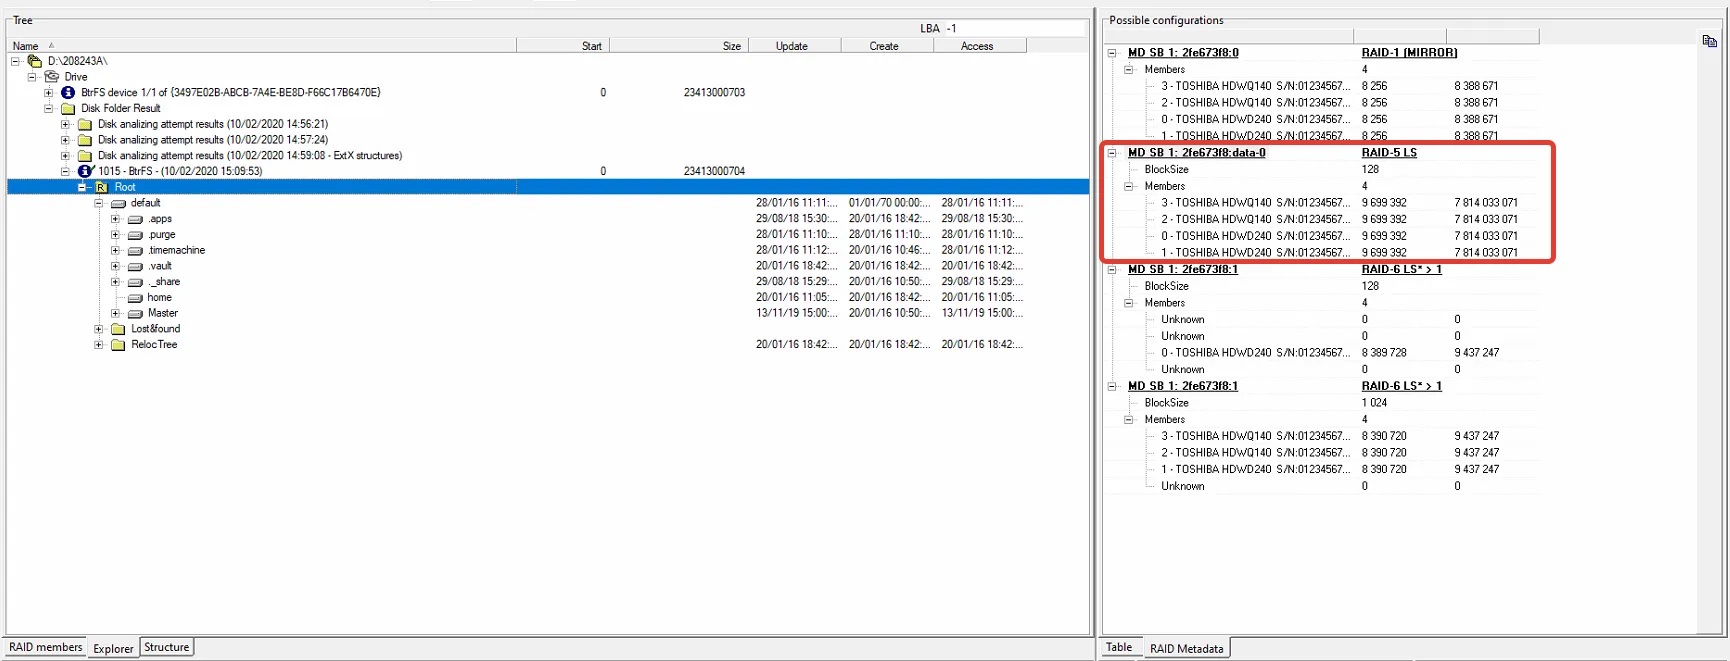Click the 1015 - BtrFS info icon
Screen dimensions: 1730x661
click(85, 171)
